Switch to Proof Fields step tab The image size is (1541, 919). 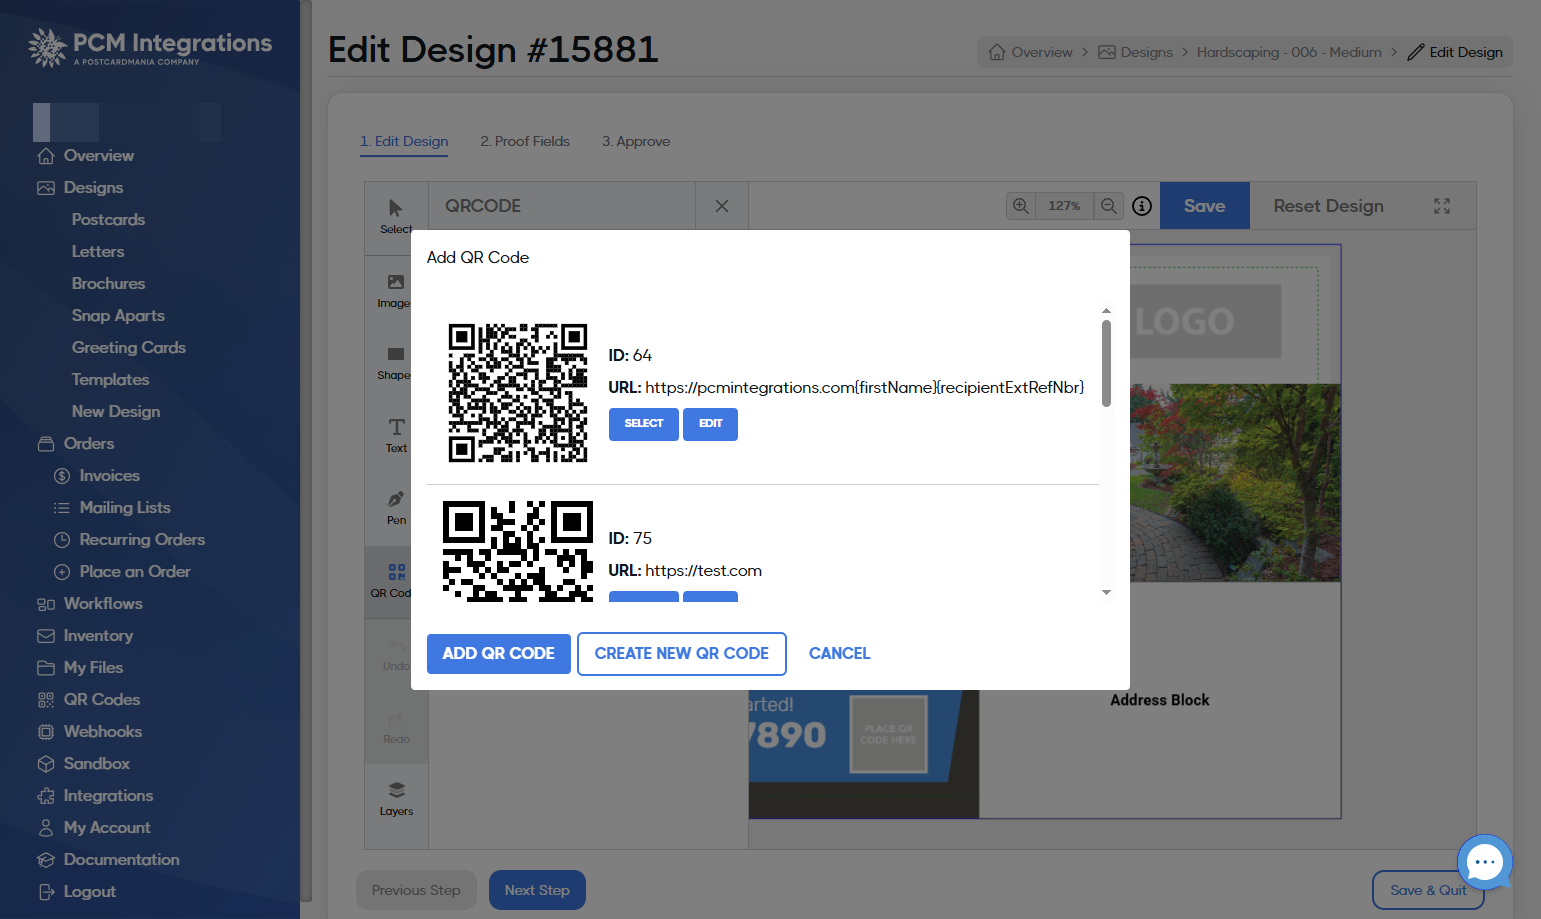(525, 141)
